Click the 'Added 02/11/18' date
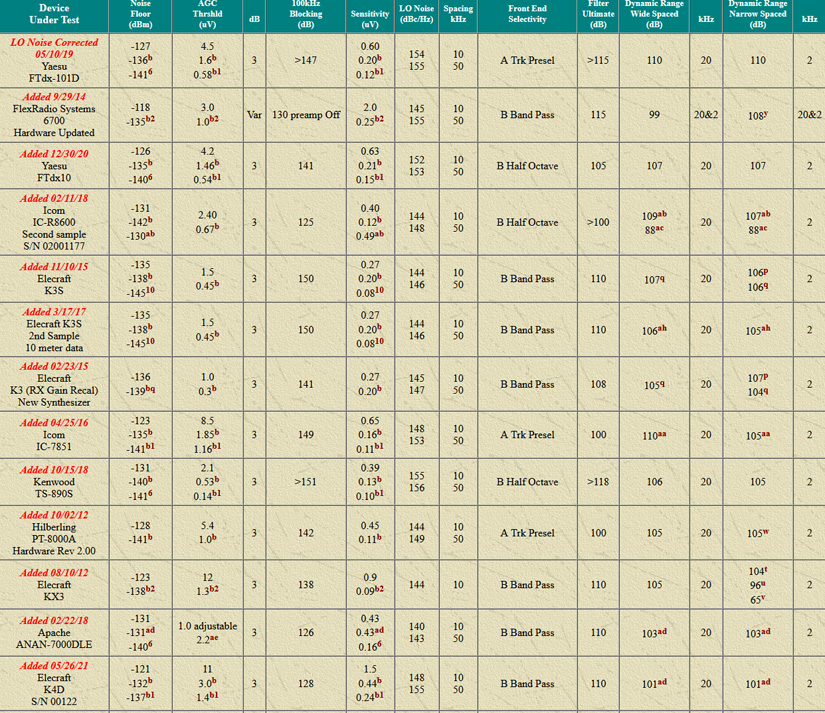This screenshot has width=825, height=713. pos(54,198)
